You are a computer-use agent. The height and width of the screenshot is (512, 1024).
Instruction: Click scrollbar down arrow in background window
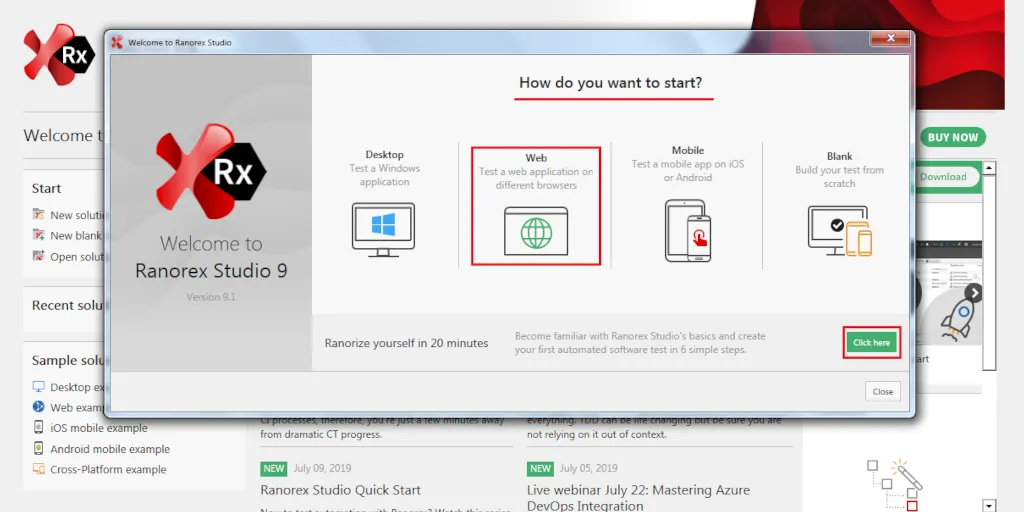coord(989,505)
